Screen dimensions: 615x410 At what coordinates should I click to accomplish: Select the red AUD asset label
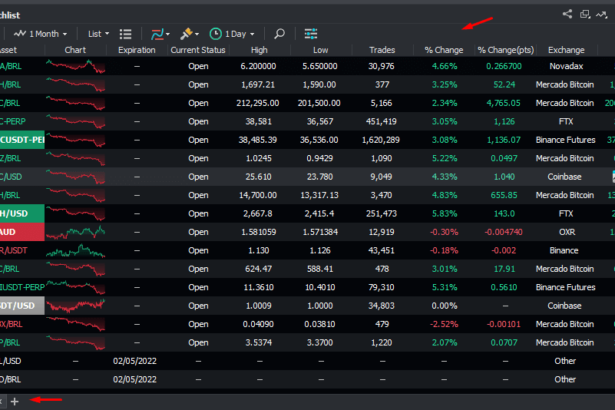(22, 232)
